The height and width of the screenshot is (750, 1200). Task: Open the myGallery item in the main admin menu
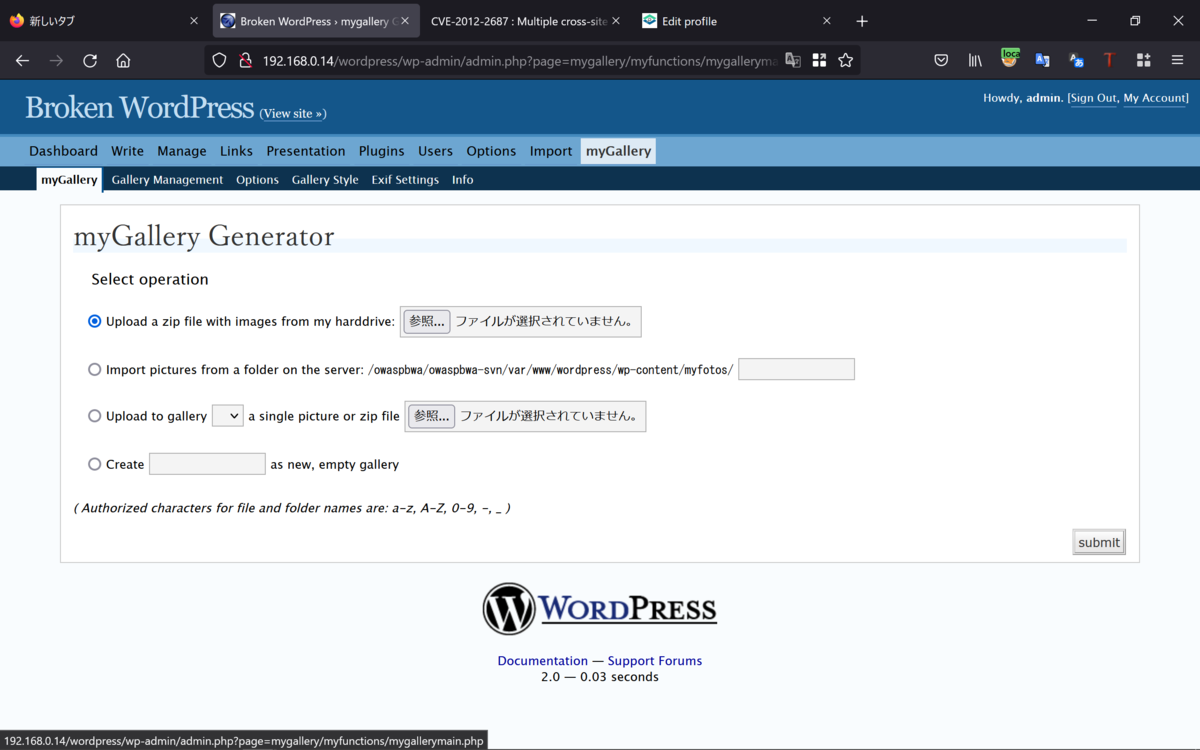pyautogui.click(x=618, y=151)
